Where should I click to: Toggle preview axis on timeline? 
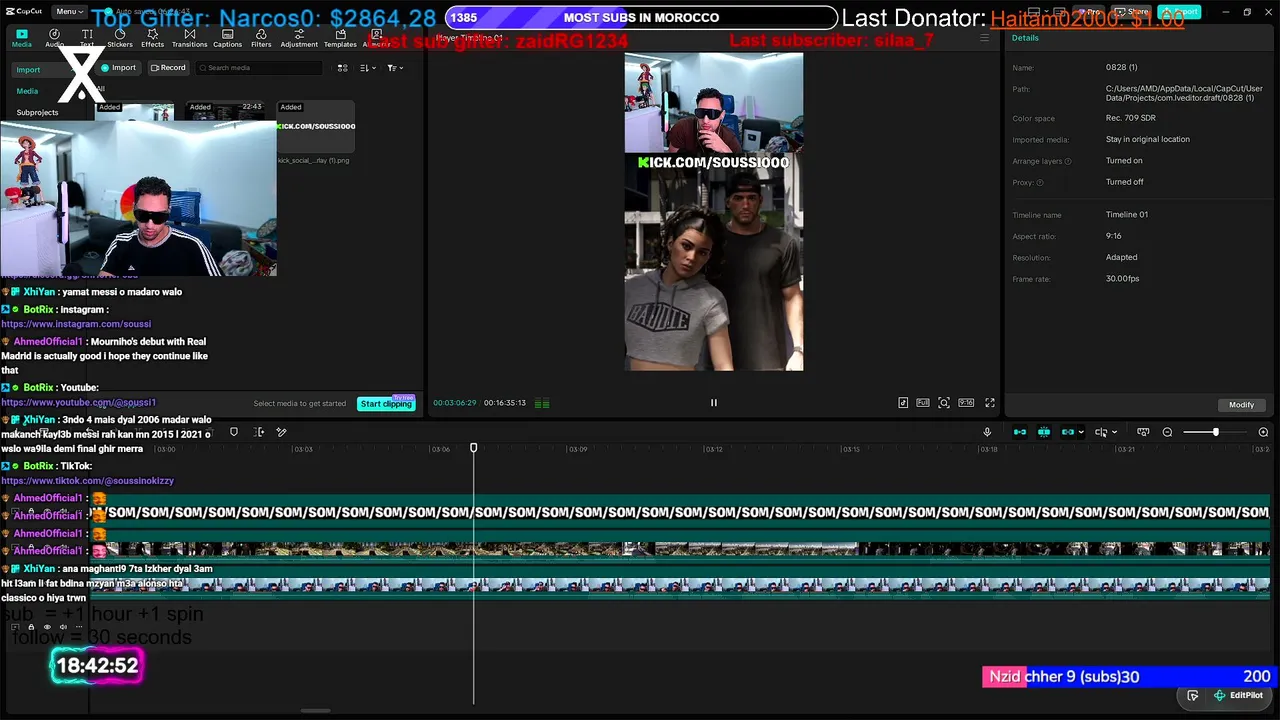(x=1101, y=432)
